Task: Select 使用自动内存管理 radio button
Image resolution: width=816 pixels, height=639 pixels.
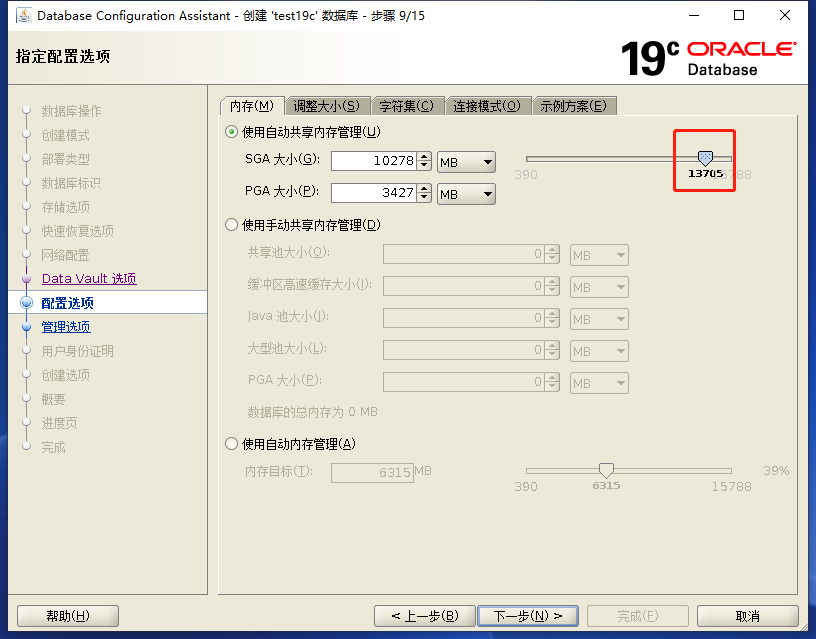Action: click(x=231, y=444)
